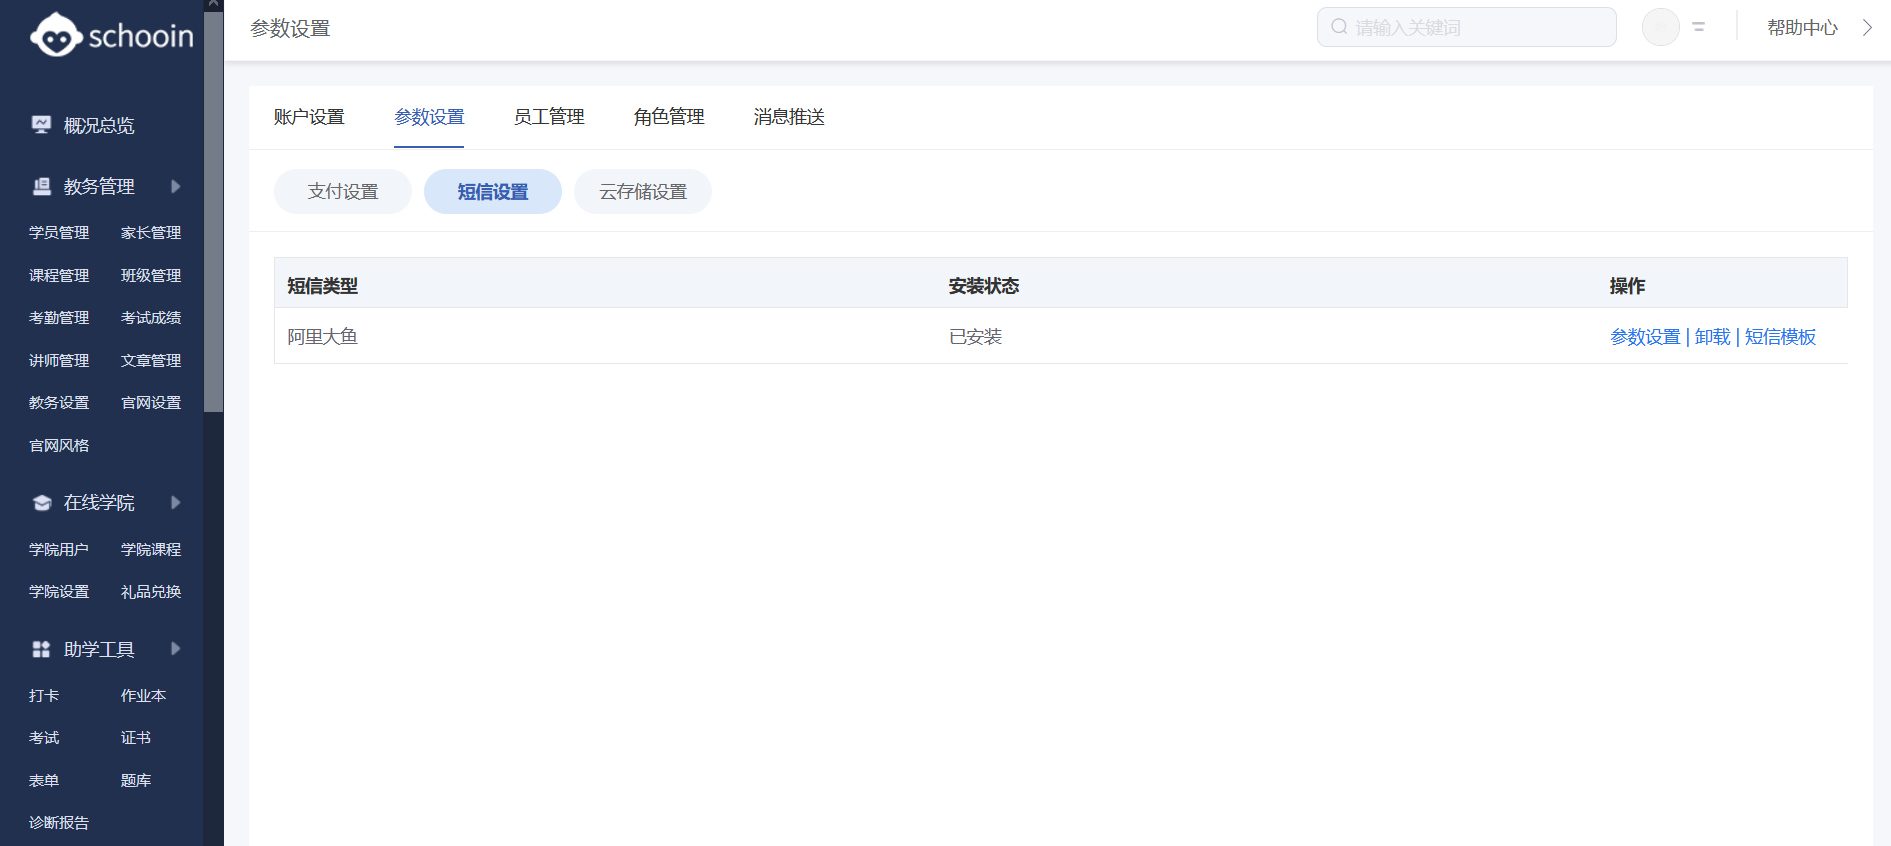Open the 帮助中心 link
Screen dimensions: 1891x846
pyautogui.click(x=1802, y=28)
